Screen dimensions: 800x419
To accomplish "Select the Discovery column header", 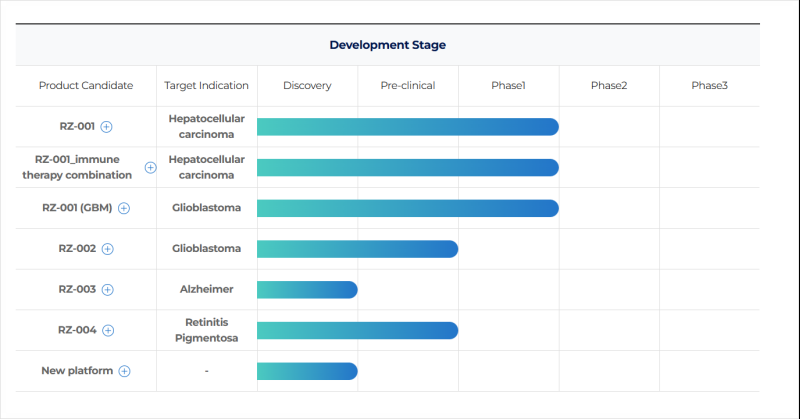I will click(307, 86).
